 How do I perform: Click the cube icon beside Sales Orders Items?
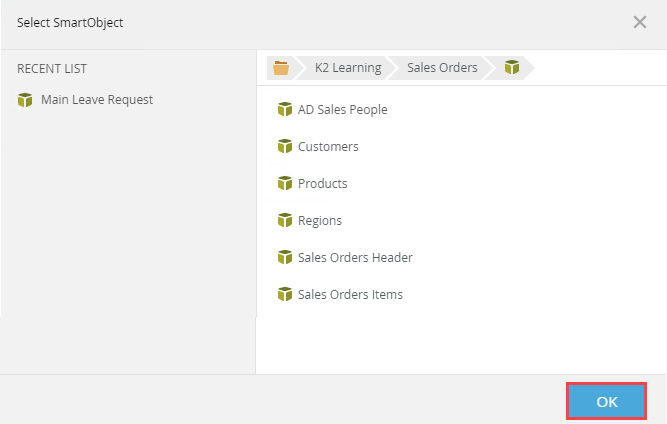pyautogui.click(x=285, y=295)
